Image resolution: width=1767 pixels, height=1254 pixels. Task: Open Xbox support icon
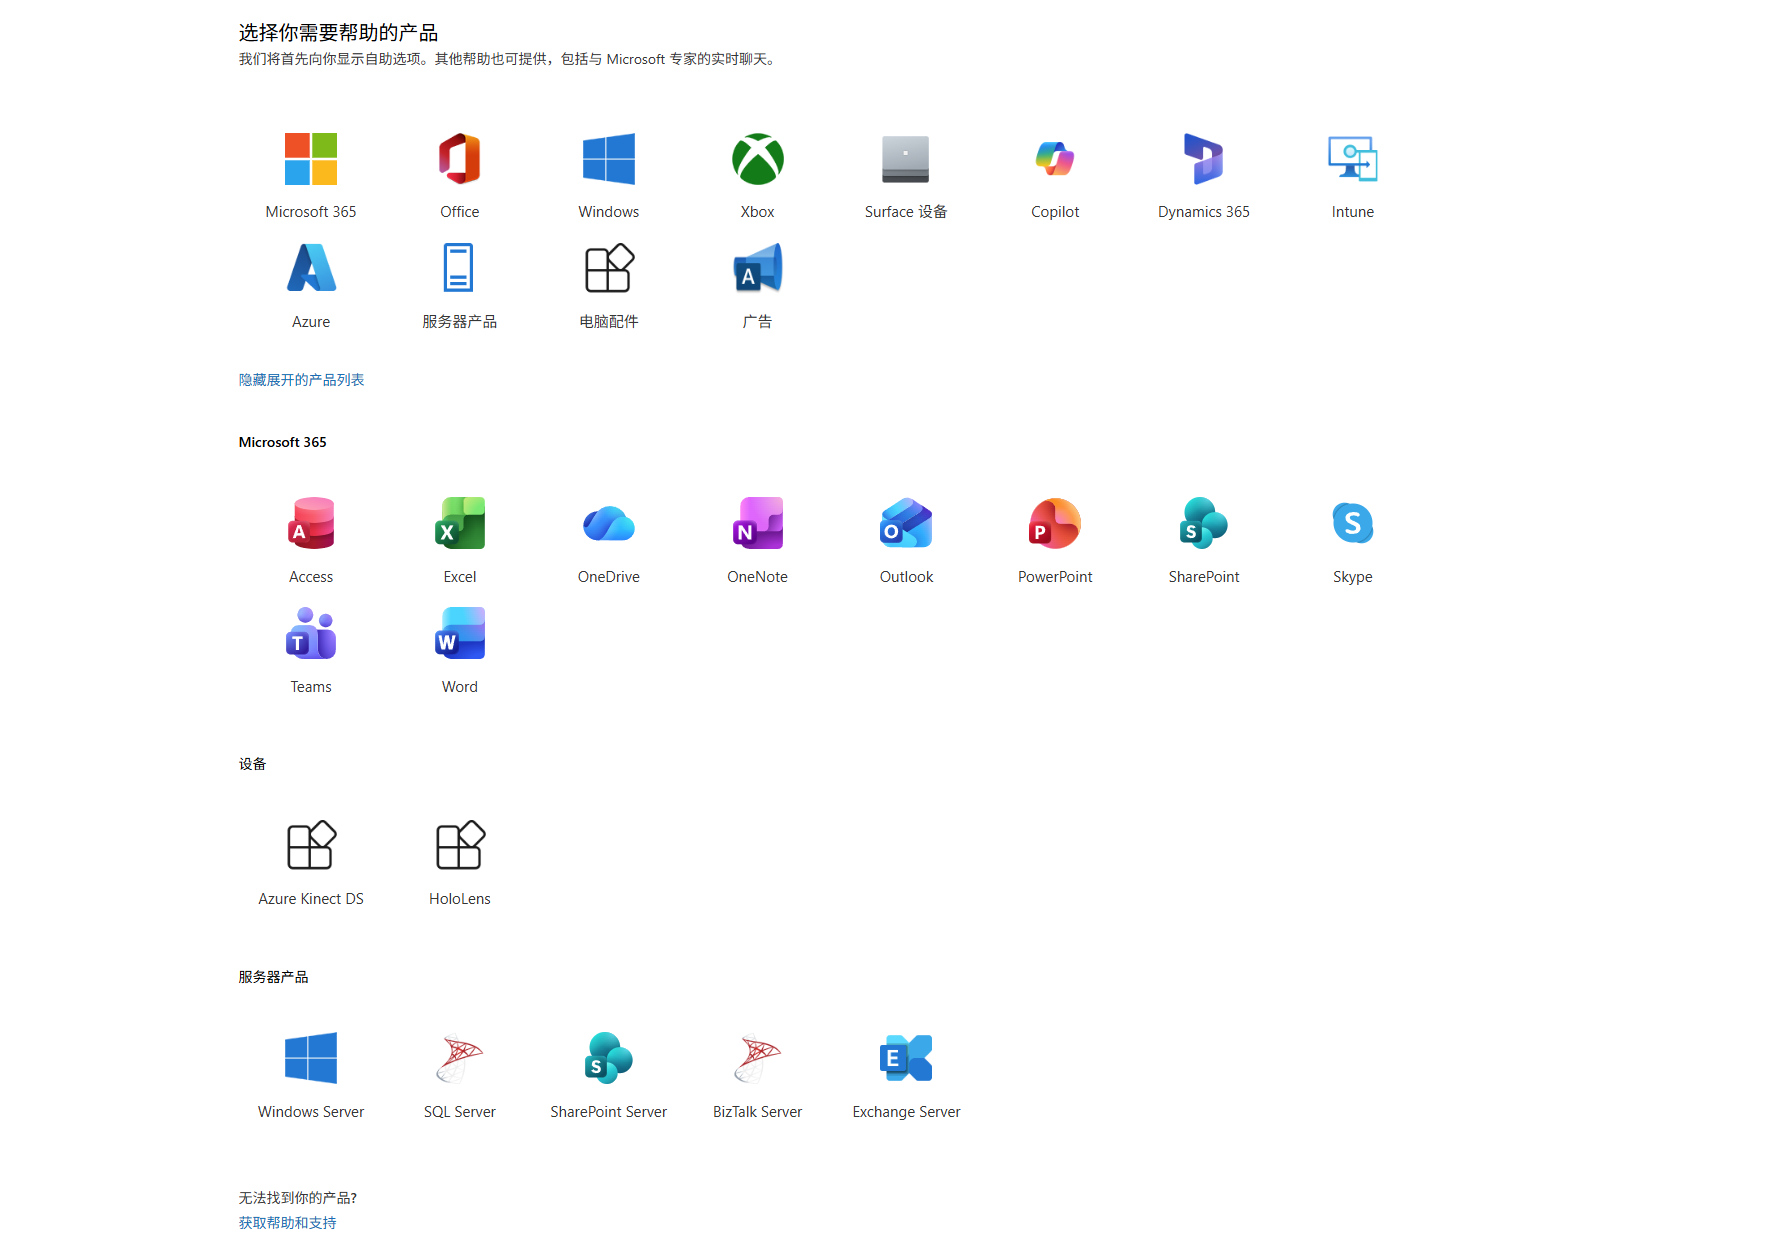tap(758, 159)
